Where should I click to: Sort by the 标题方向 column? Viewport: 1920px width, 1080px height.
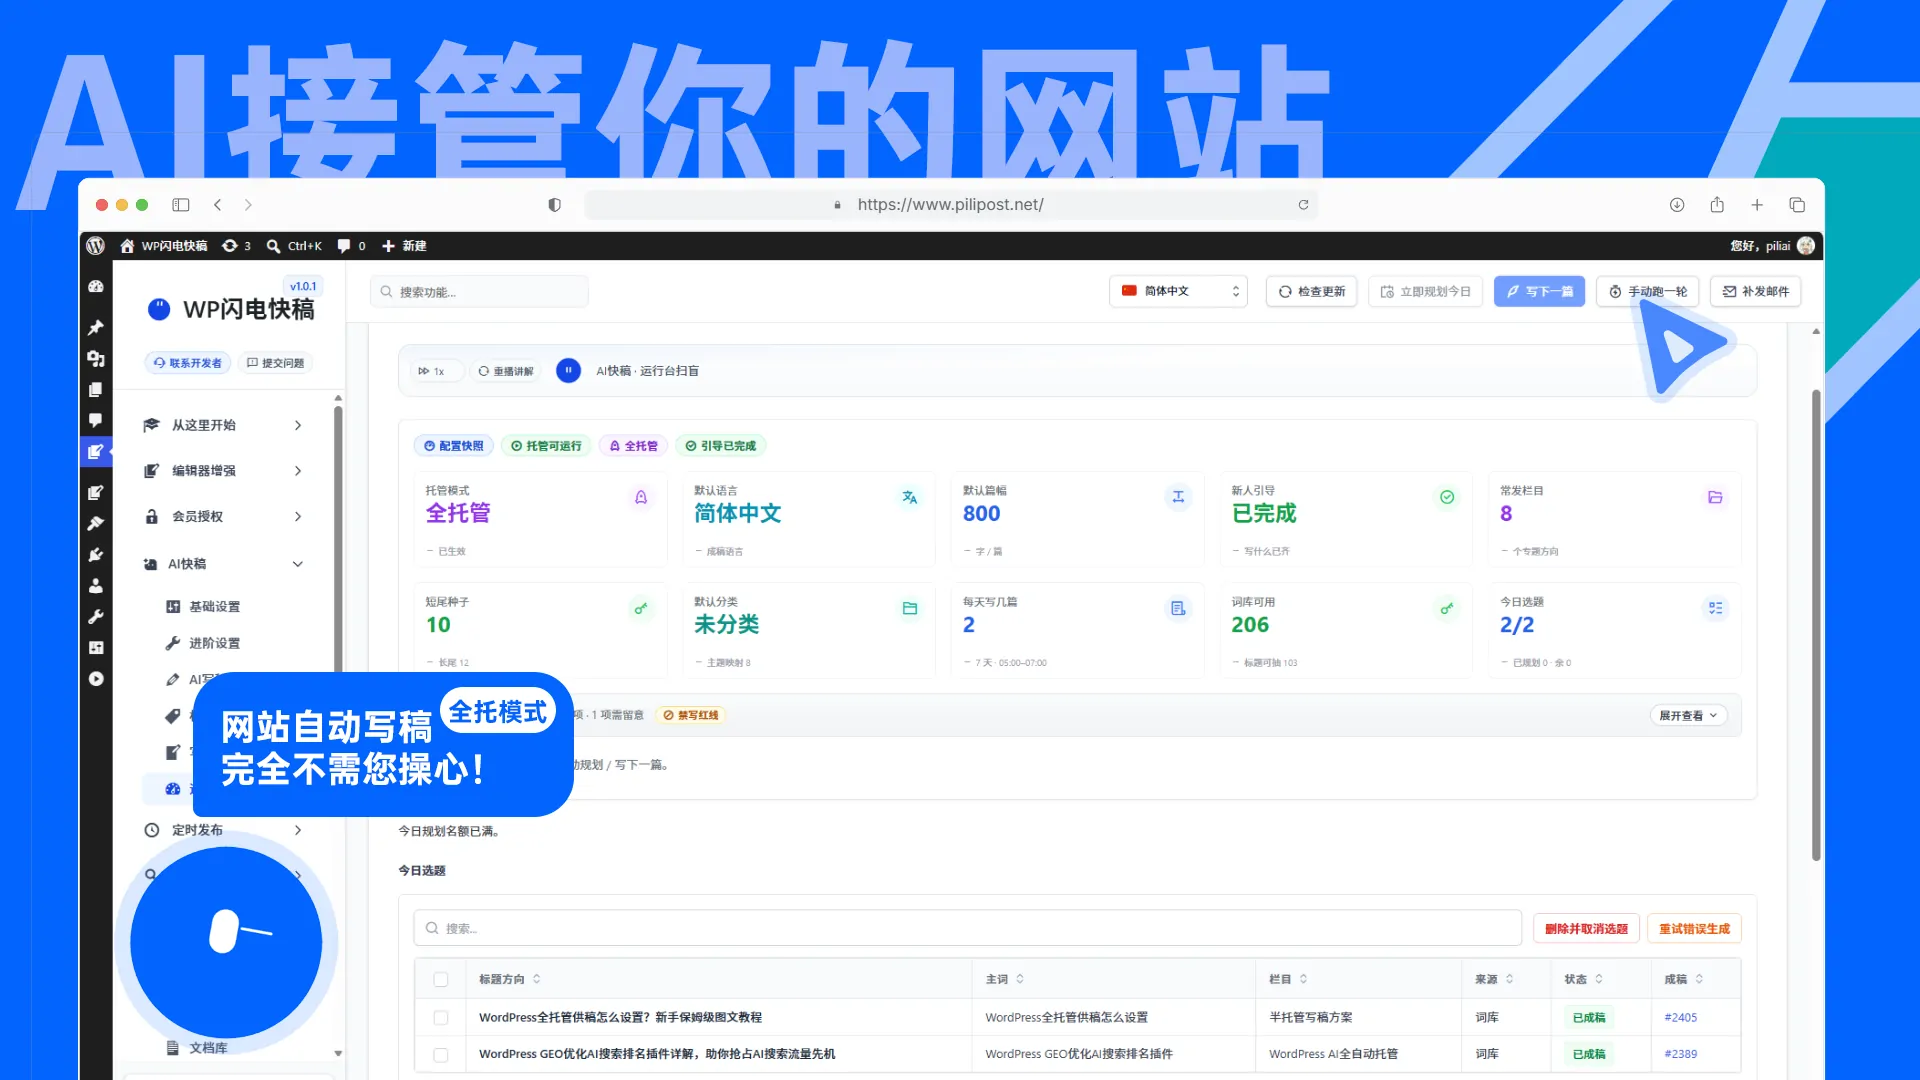(x=510, y=980)
